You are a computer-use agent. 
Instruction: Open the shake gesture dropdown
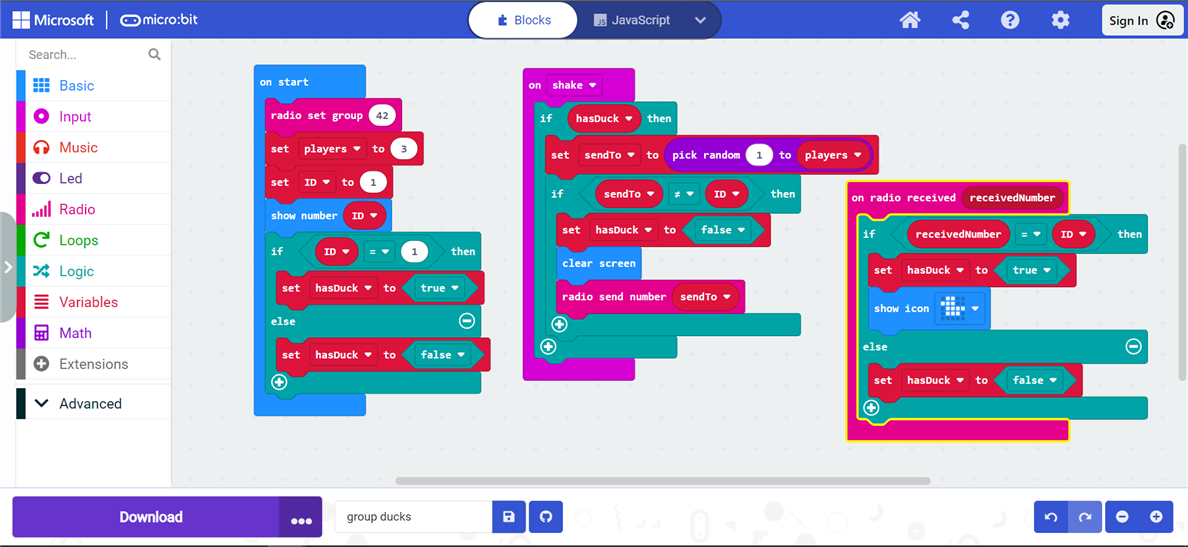575,85
